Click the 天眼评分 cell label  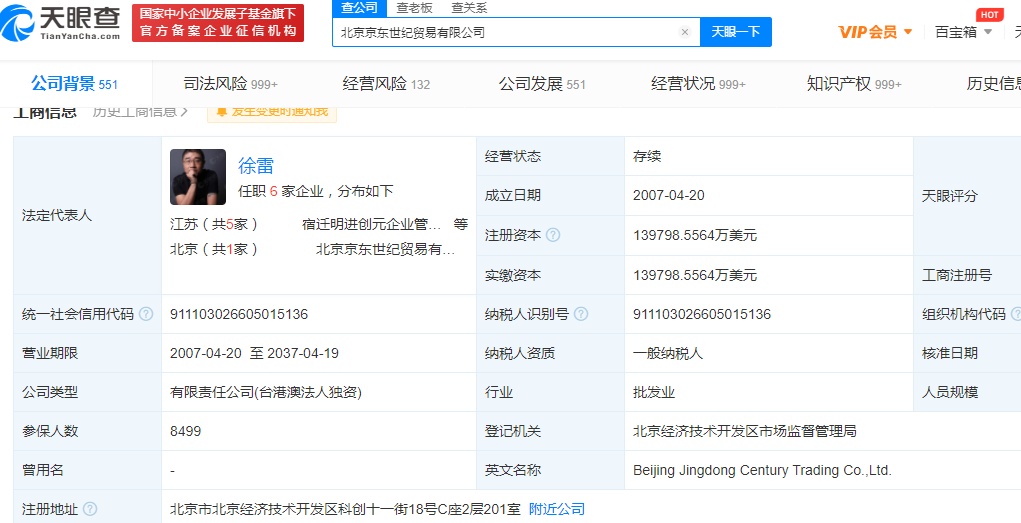pos(950,195)
